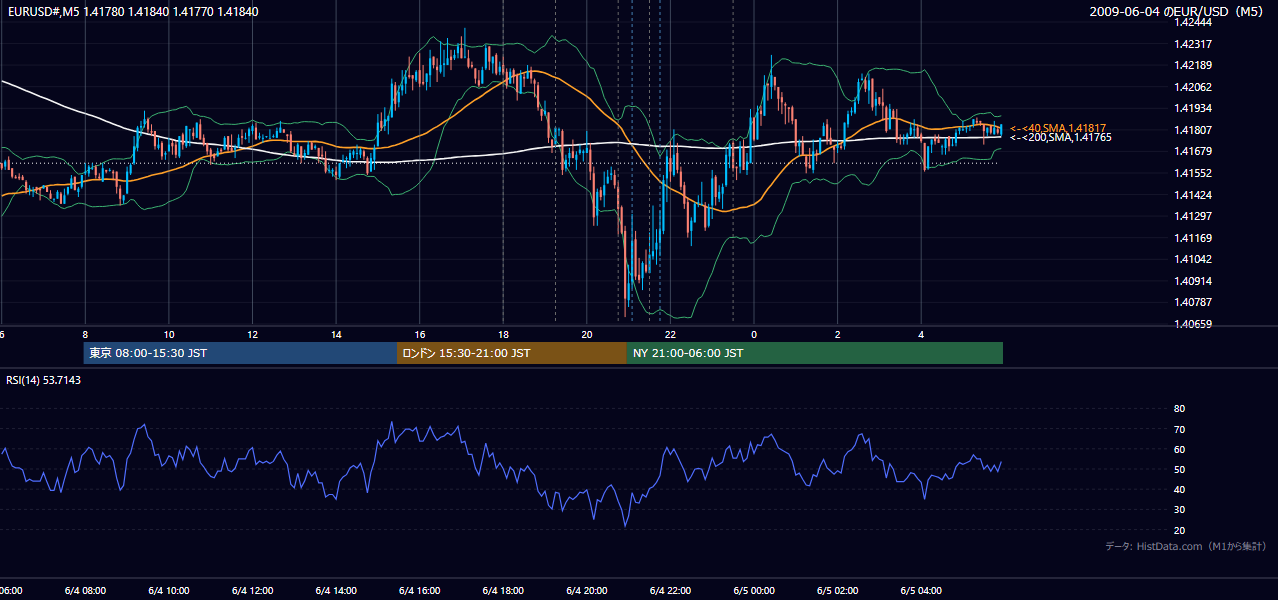This screenshot has height=600, width=1278.
Task: Click hour label 10 under price chart
Action: (169, 334)
